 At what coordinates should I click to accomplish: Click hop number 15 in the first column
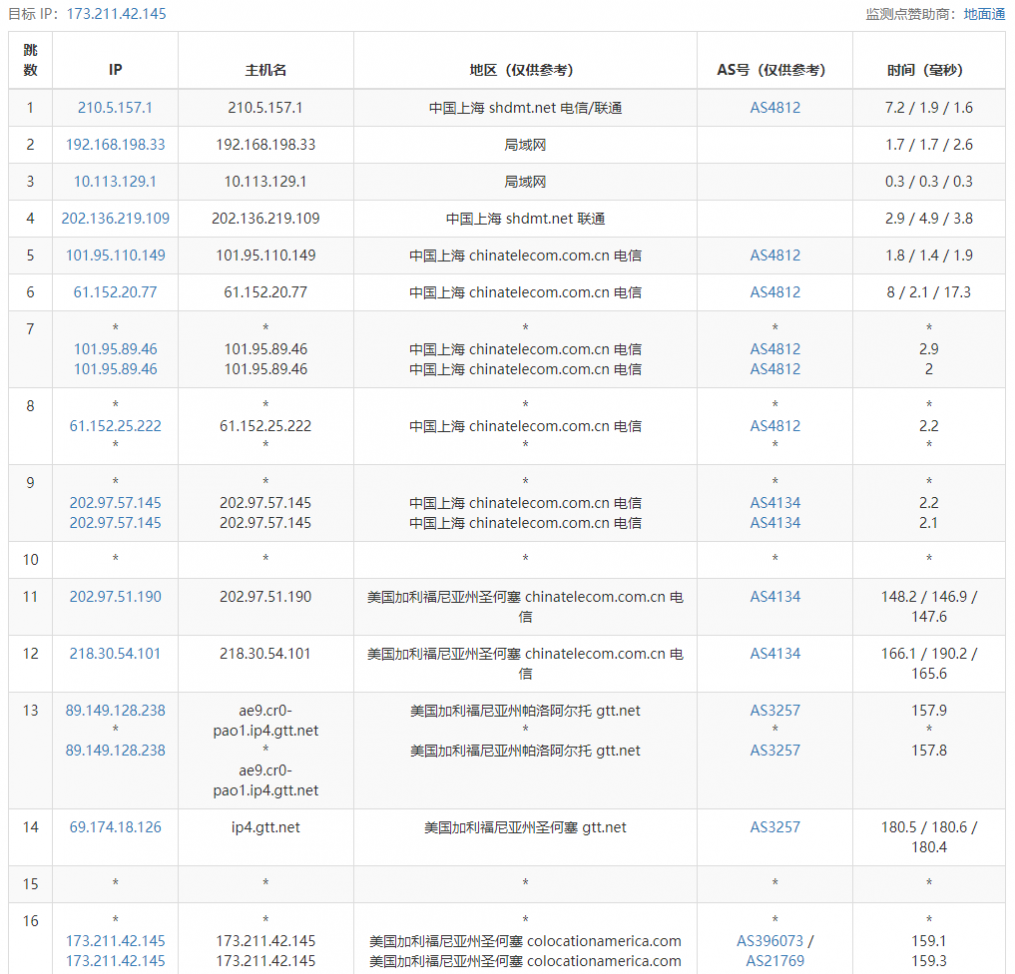30,884
